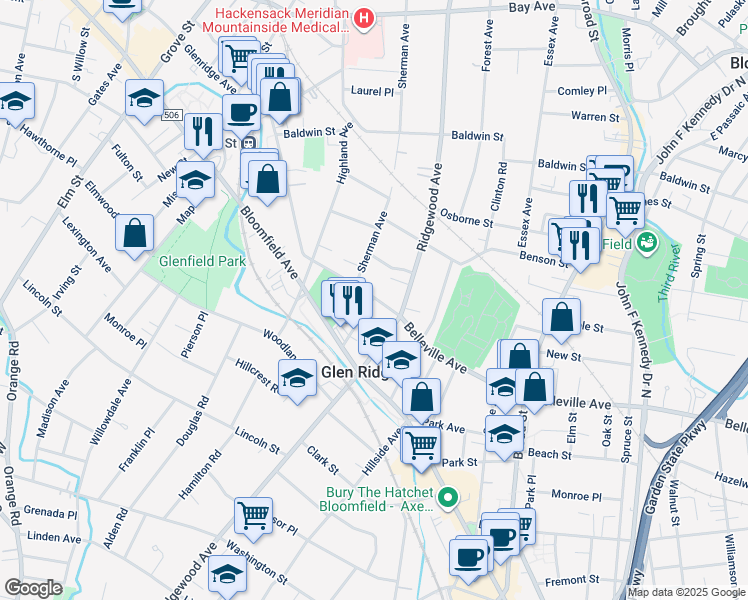
Task: Click the Hackensack Meridian hospital marker
Action: pos(364,17)
